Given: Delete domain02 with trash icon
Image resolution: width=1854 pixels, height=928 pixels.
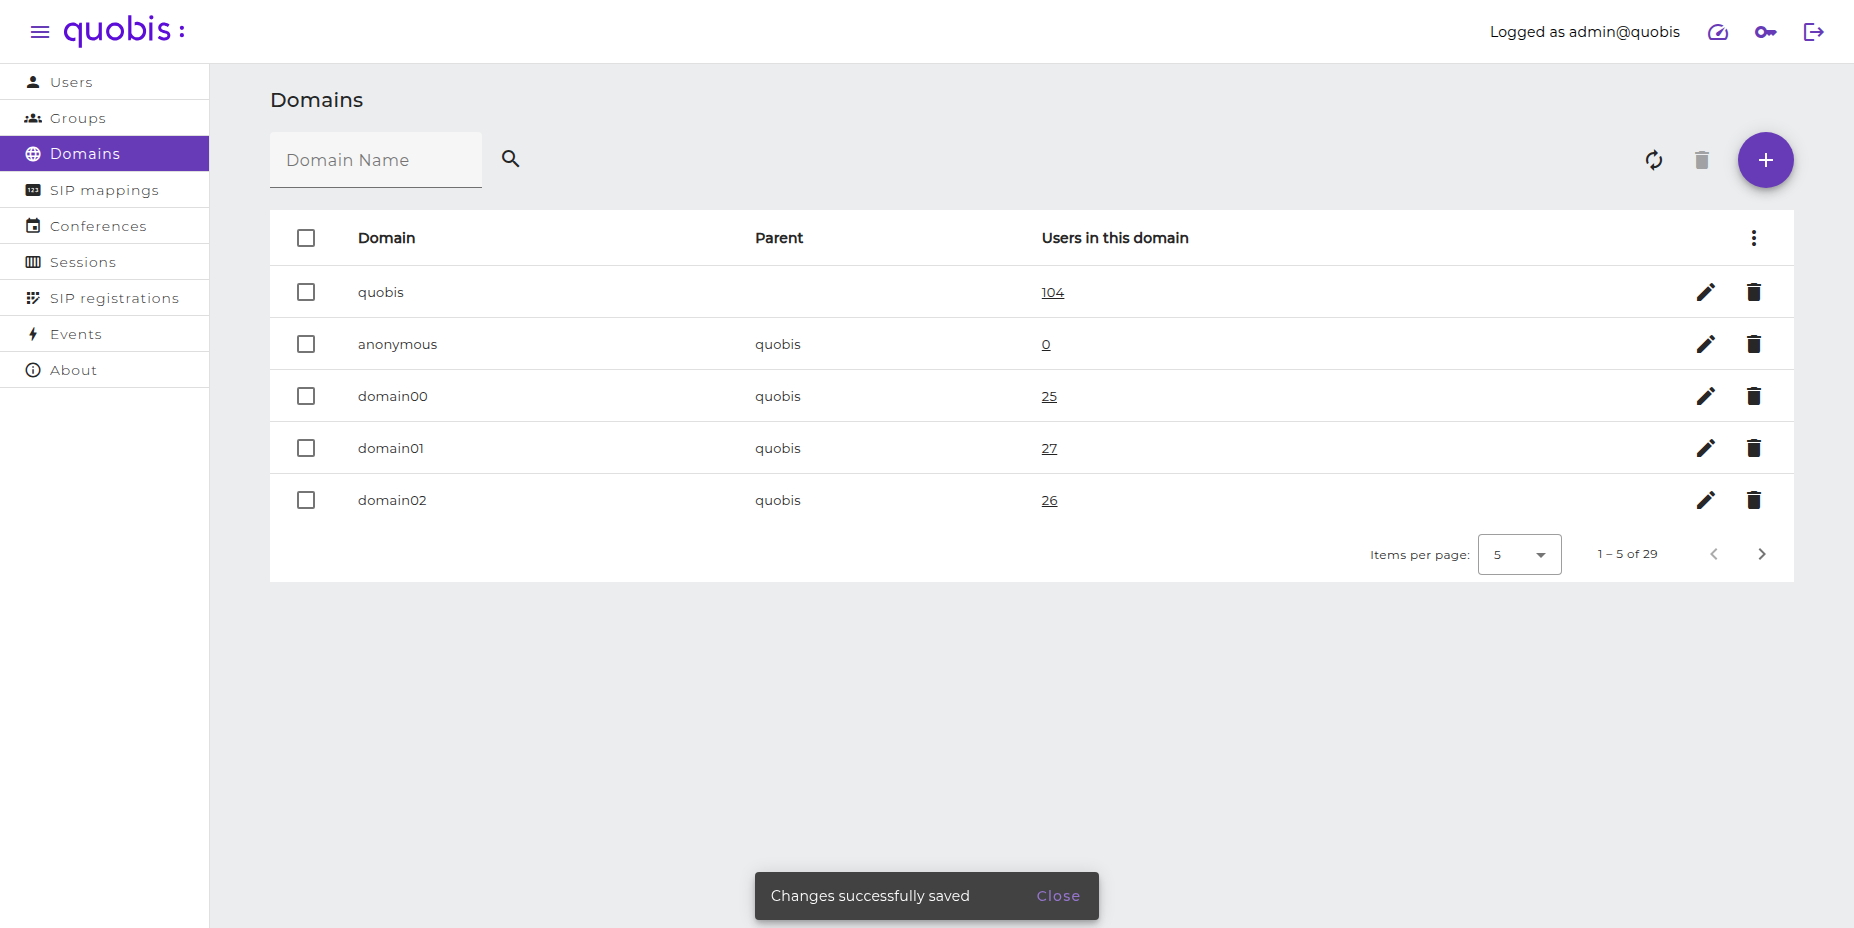Looking at the screenshot, I should 1754,500.
